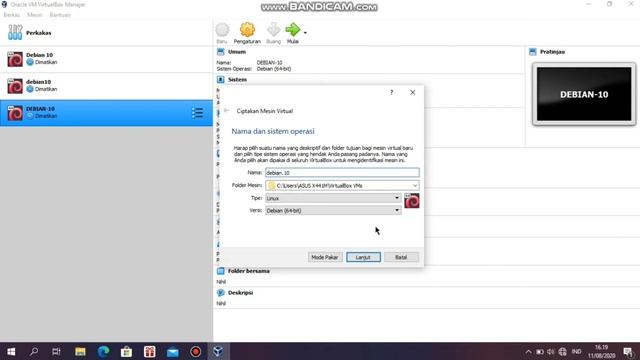Image resolution: width=640 pixels, height=360 pixels.
Task: Click the Deskripsi speech bubble icon
Action: tap(221, 293)
